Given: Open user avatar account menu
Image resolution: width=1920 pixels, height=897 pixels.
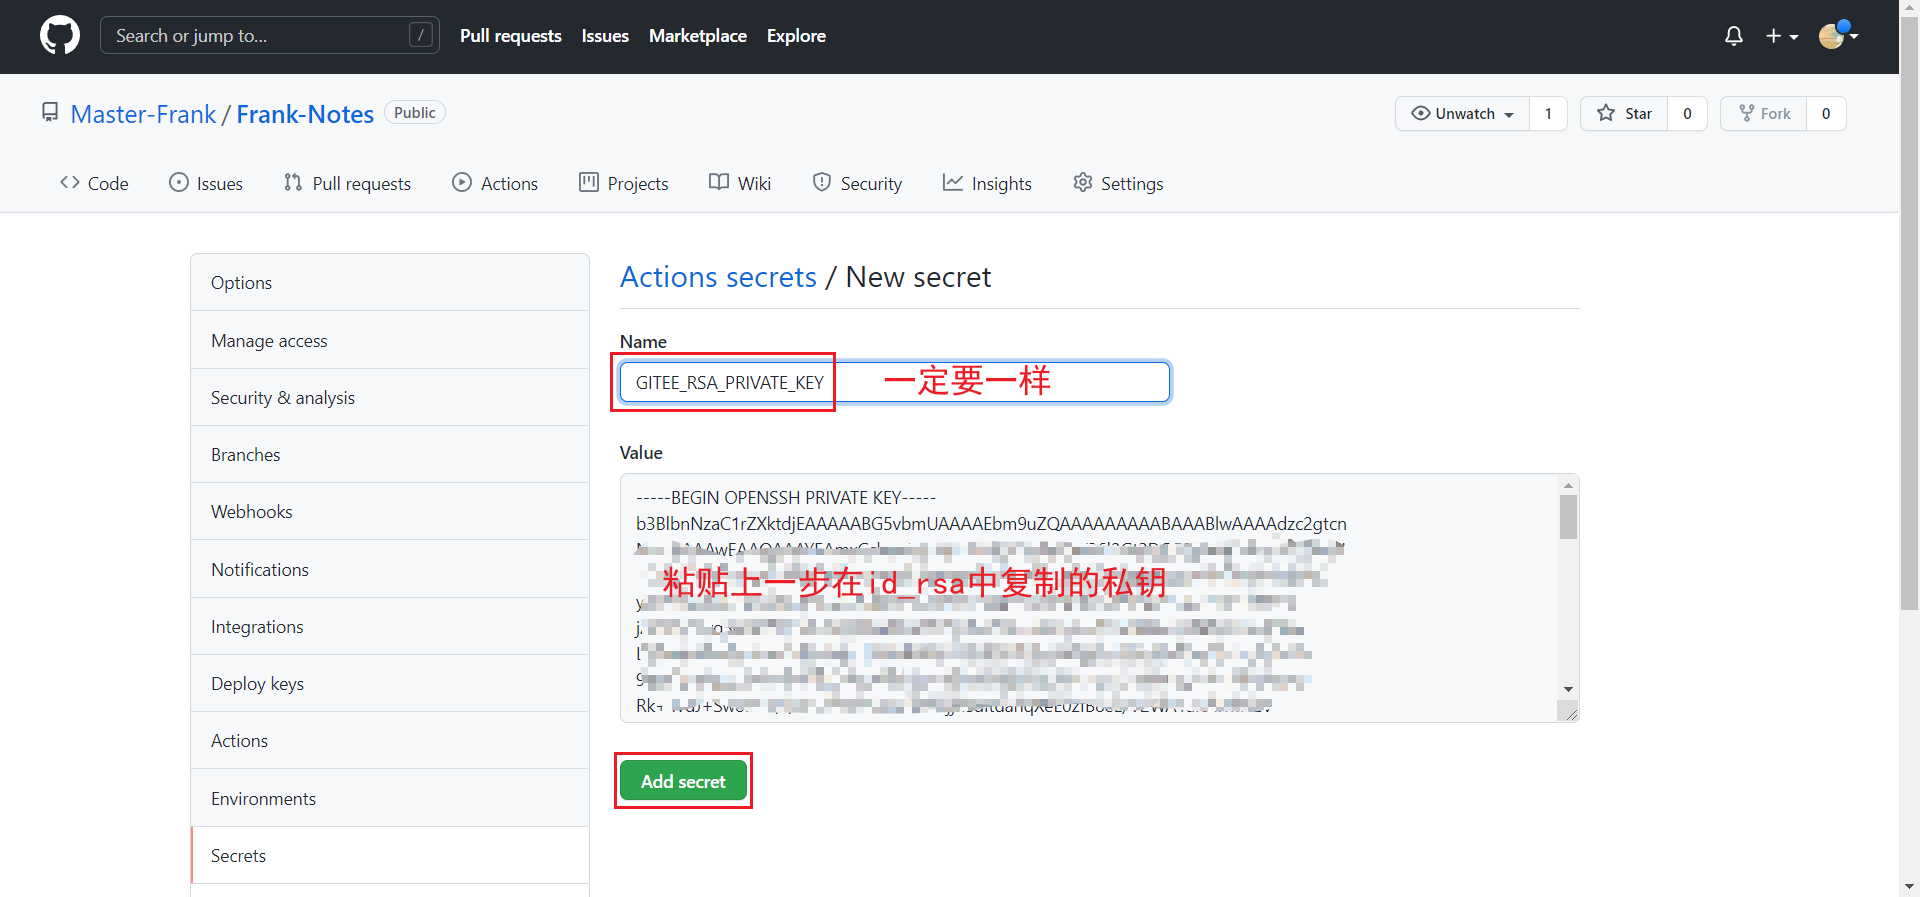Looking at the screenshot, I should (1838, 35).
